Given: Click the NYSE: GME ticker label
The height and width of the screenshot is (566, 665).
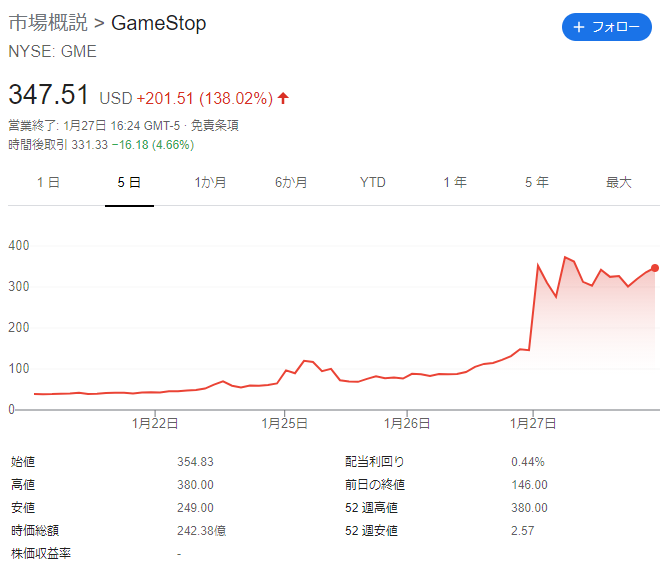Looking at the screenshot, I should pos(53,51).
